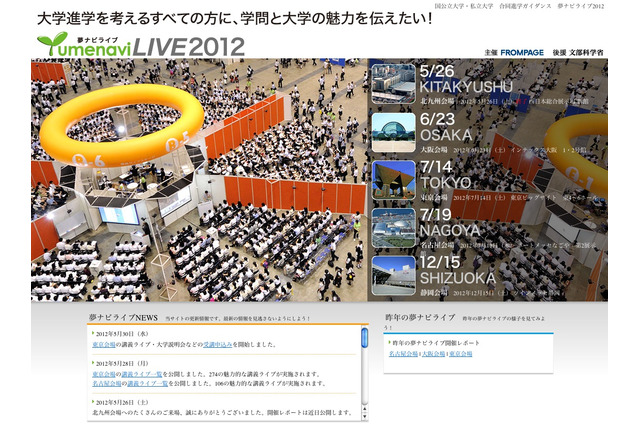Click the 文部科学省 supporter label

pos(586,53)
